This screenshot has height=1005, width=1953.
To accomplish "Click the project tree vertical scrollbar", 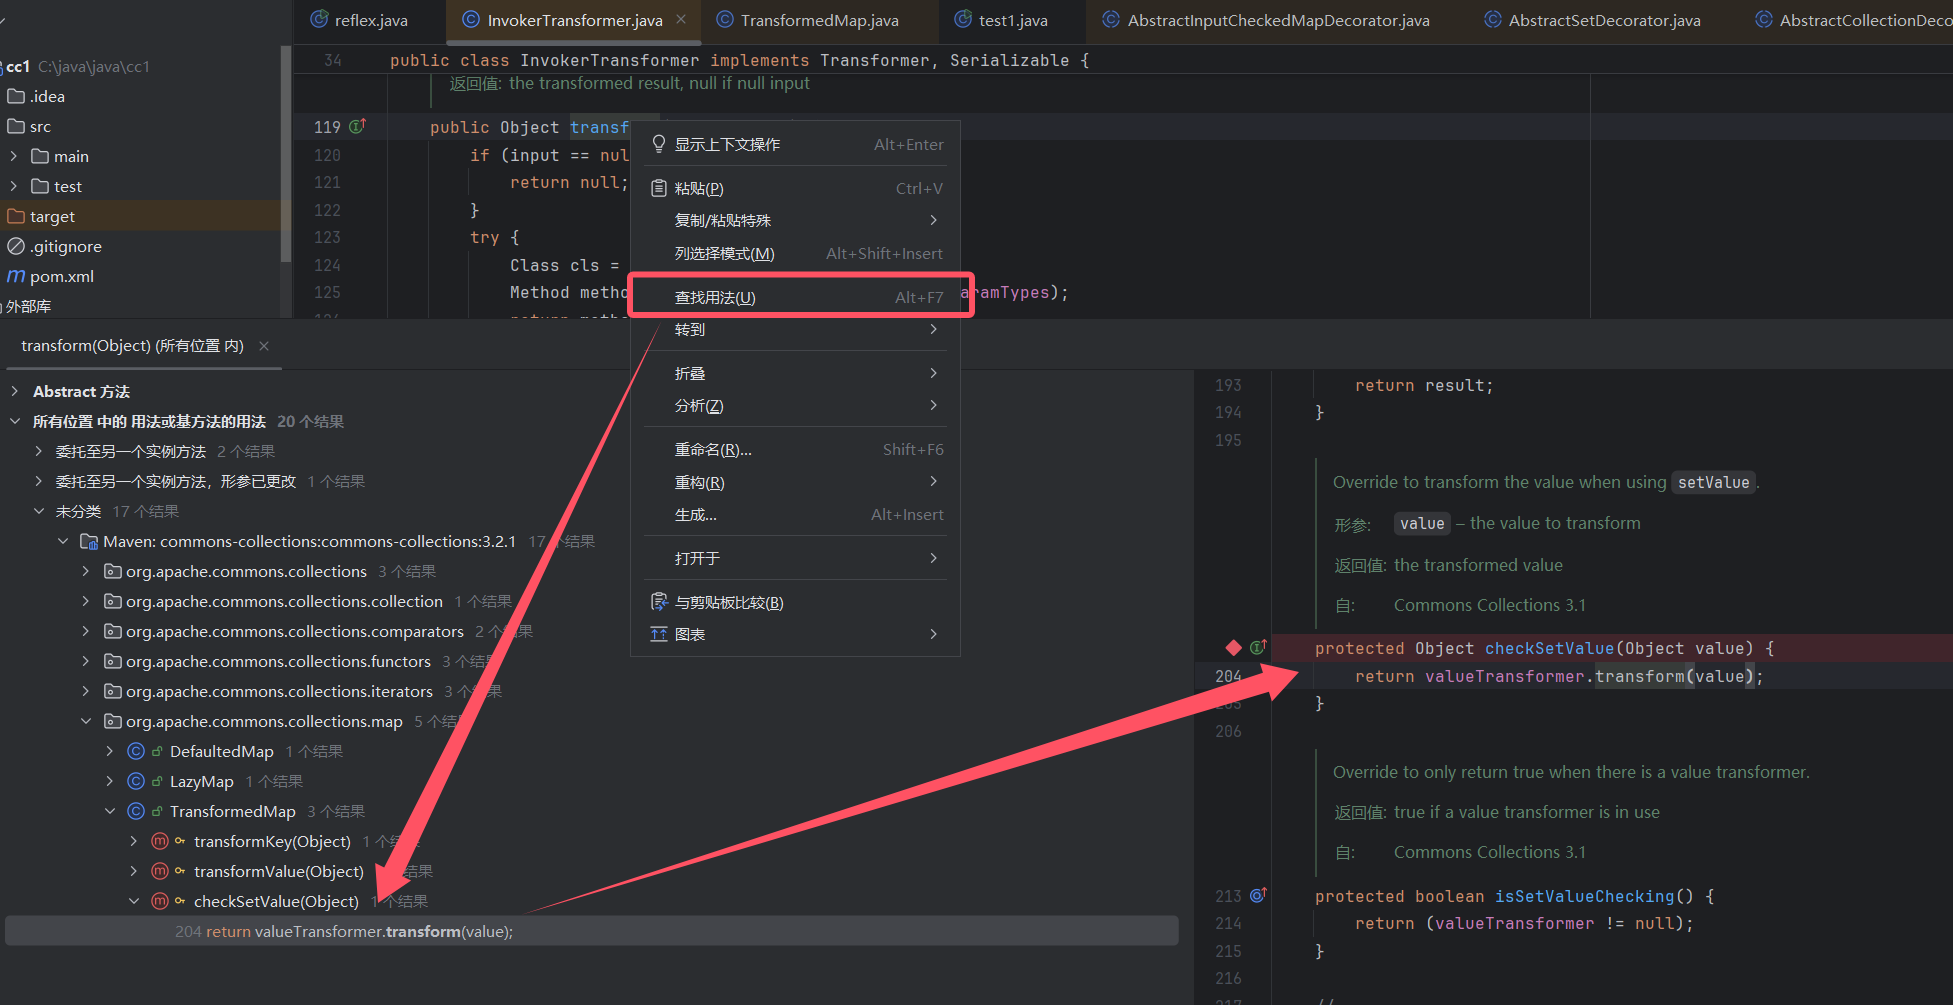I will pyautogui.click(x=286, y=155).
